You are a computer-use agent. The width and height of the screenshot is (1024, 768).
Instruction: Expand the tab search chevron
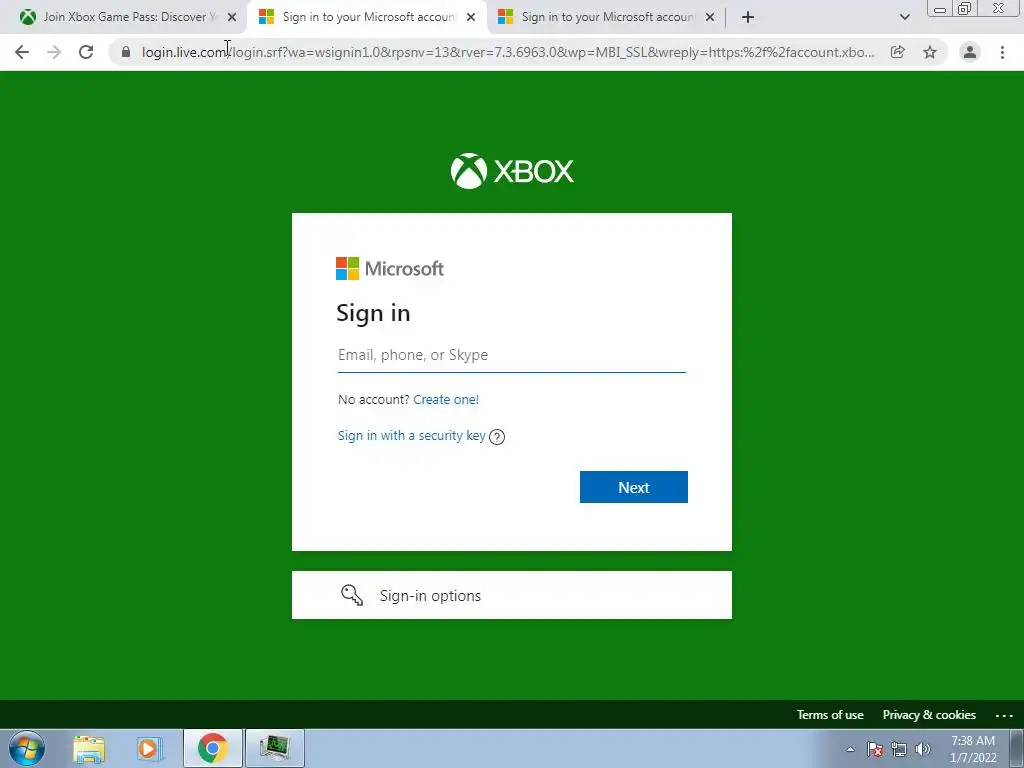pyautogui.click(x=904, y=17)
